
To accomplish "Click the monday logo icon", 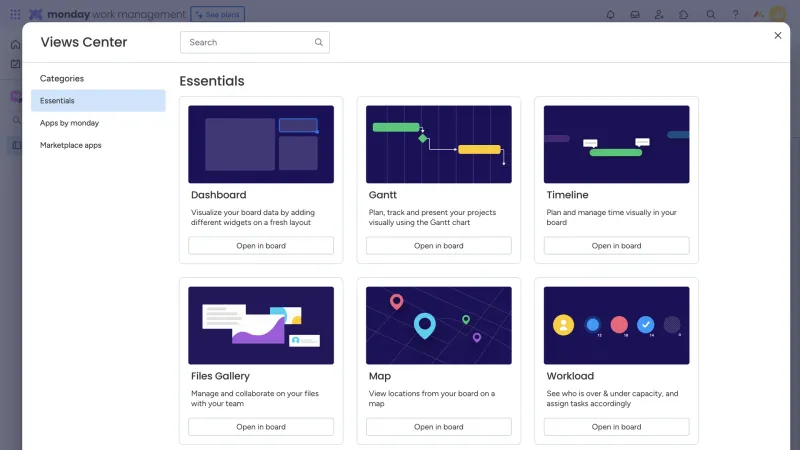I will click(36, 14).
